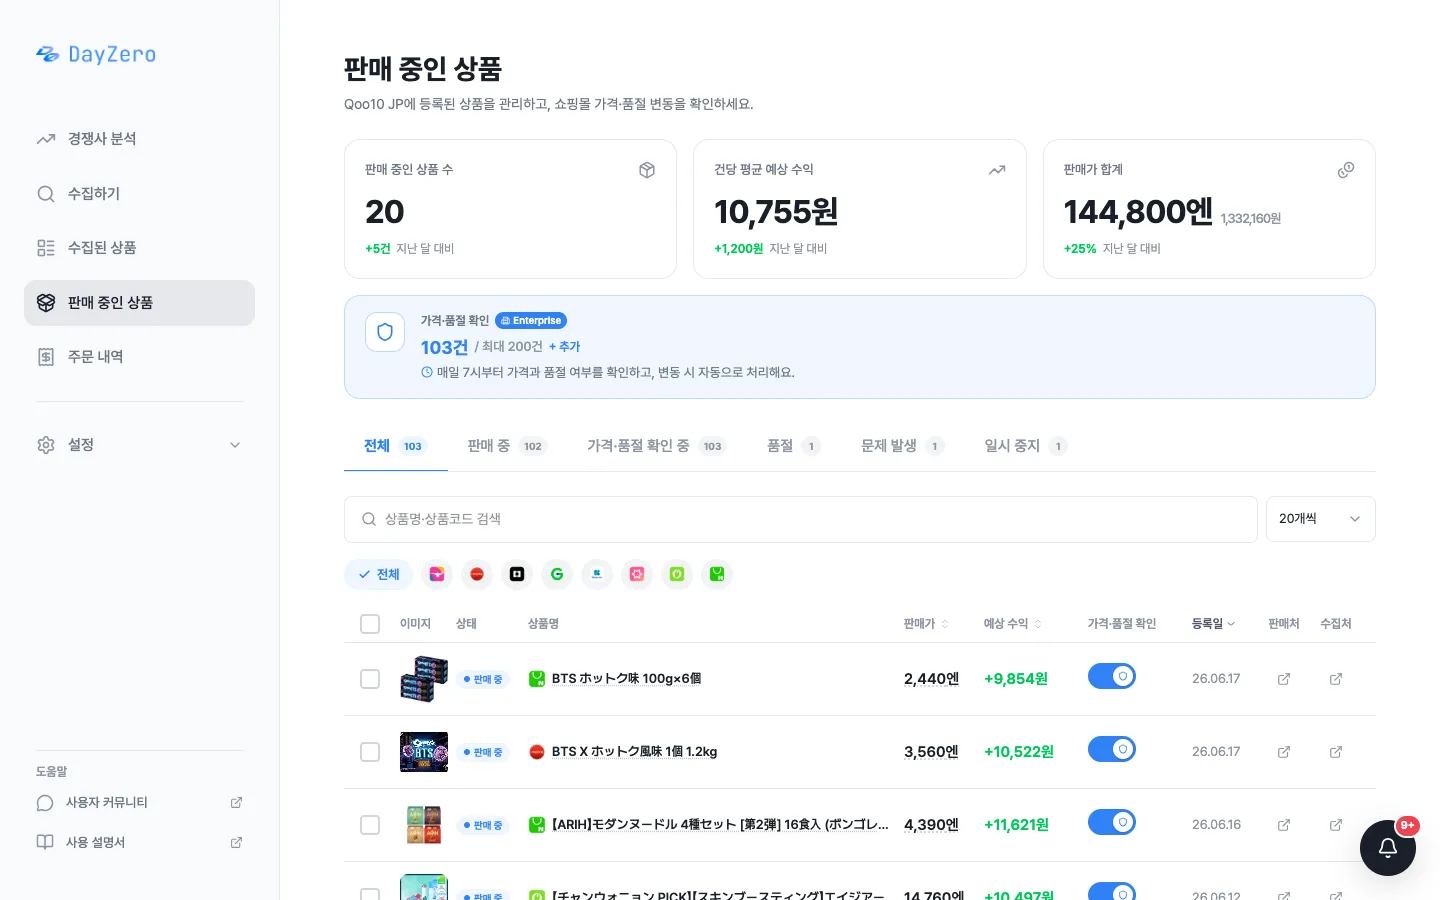Image resolution: width=1440 pixels, height=900 pixels.
Task: Switch to the 가격·품절 확인 중 tab
Action: [656, 446]
